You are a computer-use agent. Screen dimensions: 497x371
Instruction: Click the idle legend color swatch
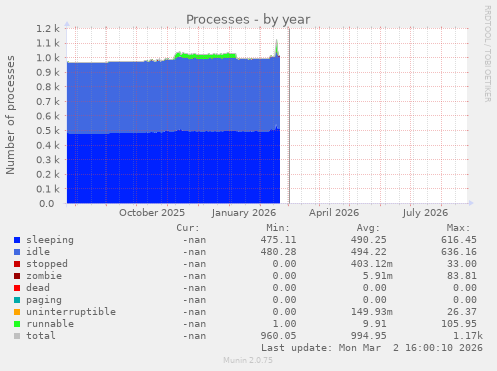pos(17,252)
